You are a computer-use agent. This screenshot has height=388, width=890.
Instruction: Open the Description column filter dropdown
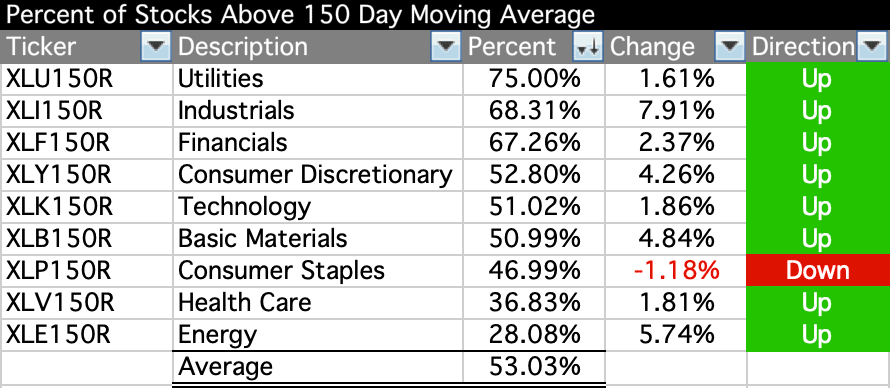[446, 47]
